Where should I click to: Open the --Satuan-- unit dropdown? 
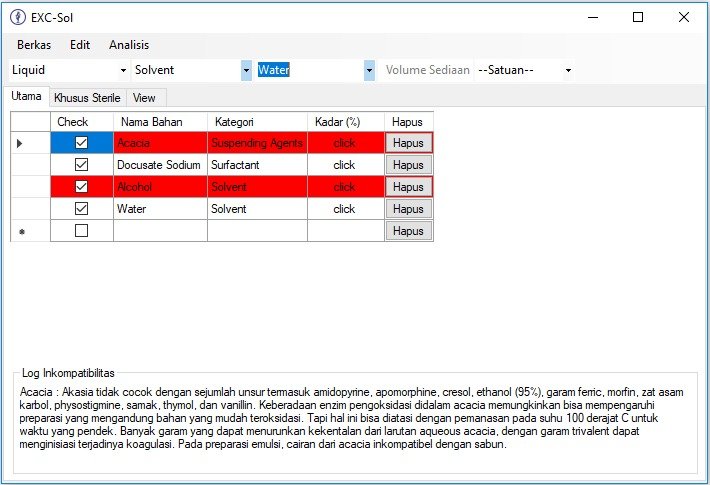pyautogui.click(x=568, y=71)
